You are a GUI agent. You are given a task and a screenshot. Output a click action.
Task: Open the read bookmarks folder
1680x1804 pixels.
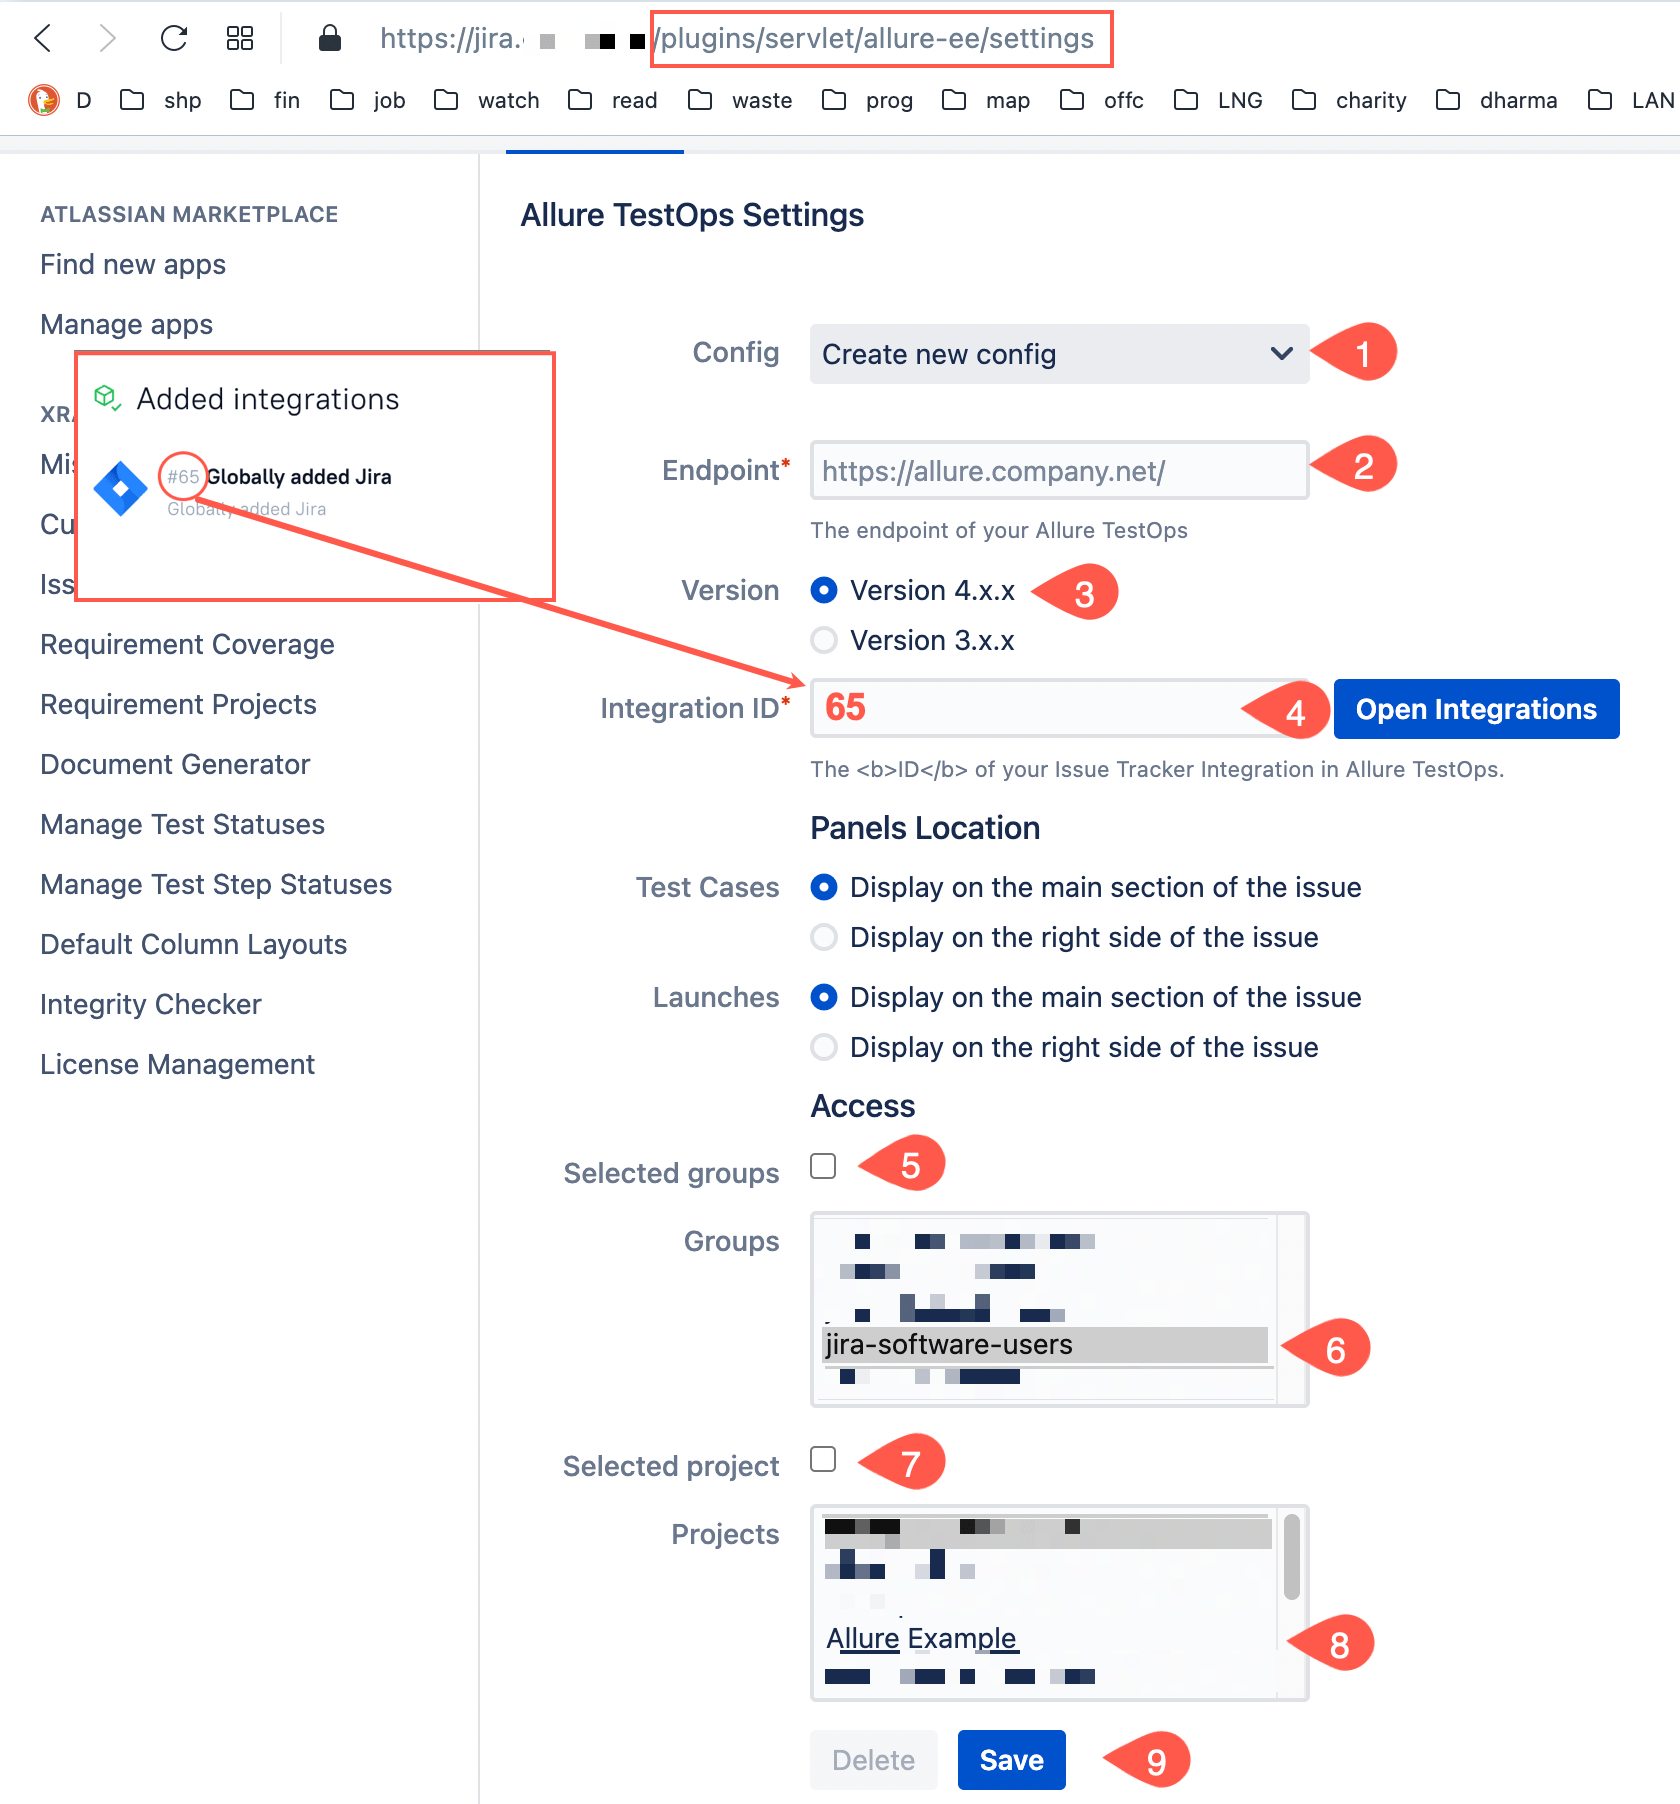(x=613, y=100)
